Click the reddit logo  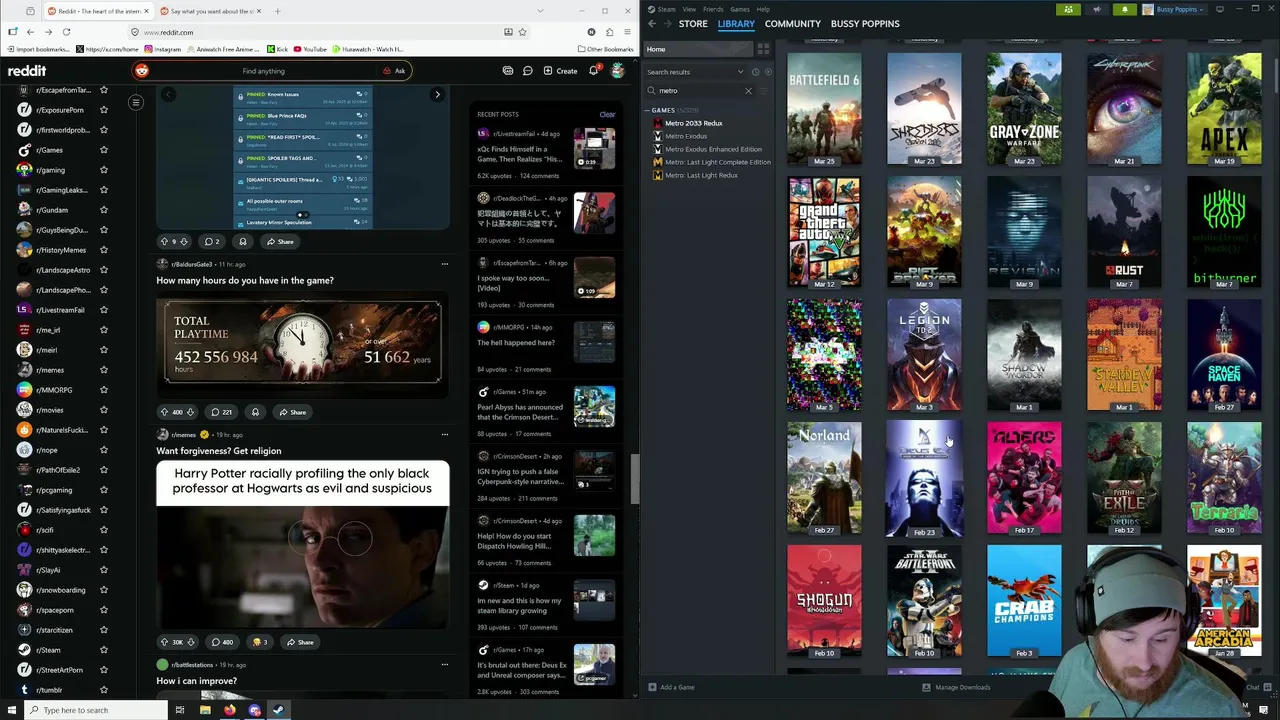(27, 71)
